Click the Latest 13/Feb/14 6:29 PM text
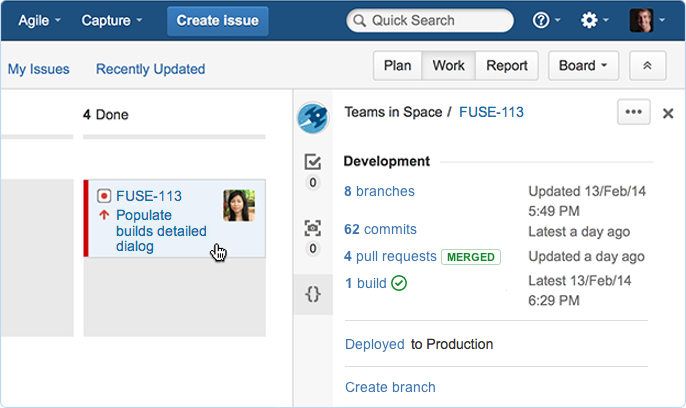The width and height of the screenshot is (686, 408). click(580, 290)
